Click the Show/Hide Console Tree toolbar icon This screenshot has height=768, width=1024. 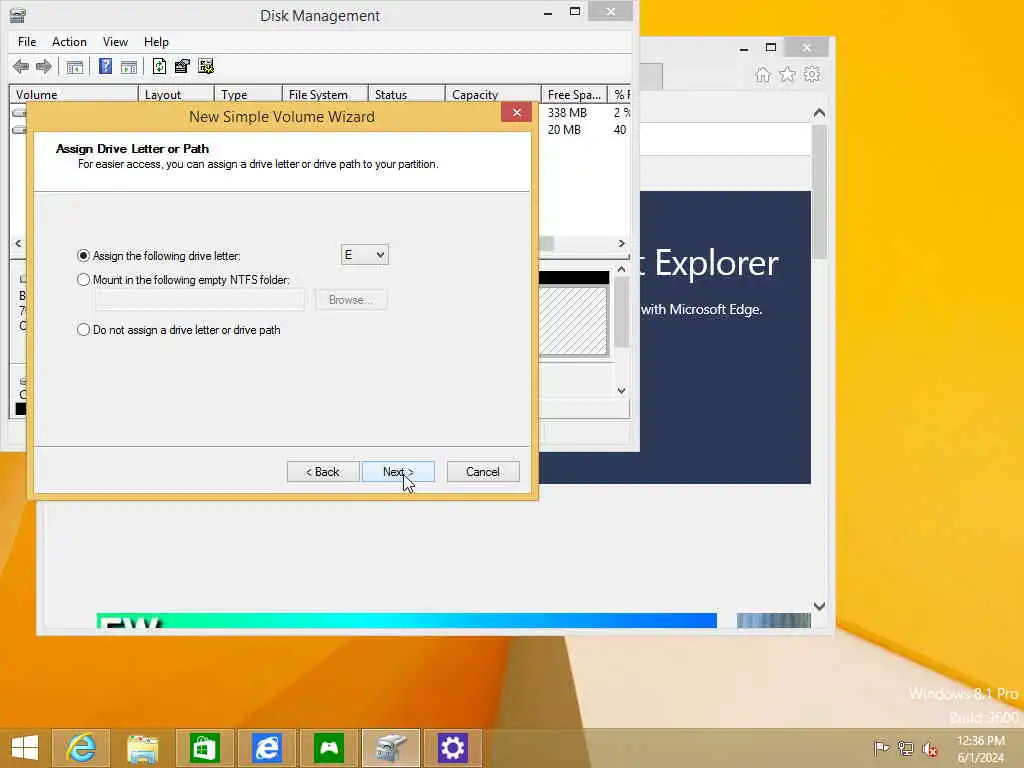coord(75,67)
